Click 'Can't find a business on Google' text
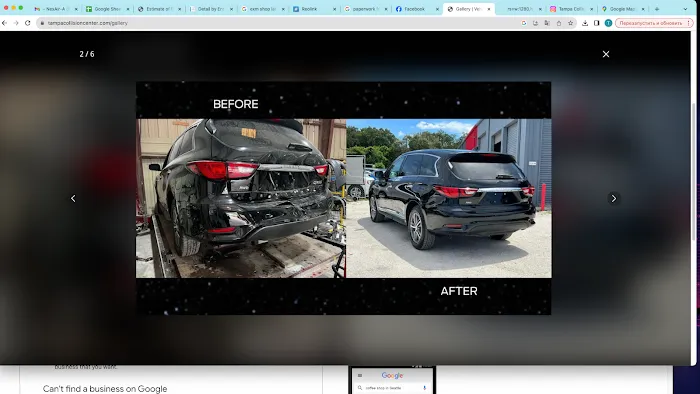This screenshot has height=394, width=700. (x=105, y=389)
